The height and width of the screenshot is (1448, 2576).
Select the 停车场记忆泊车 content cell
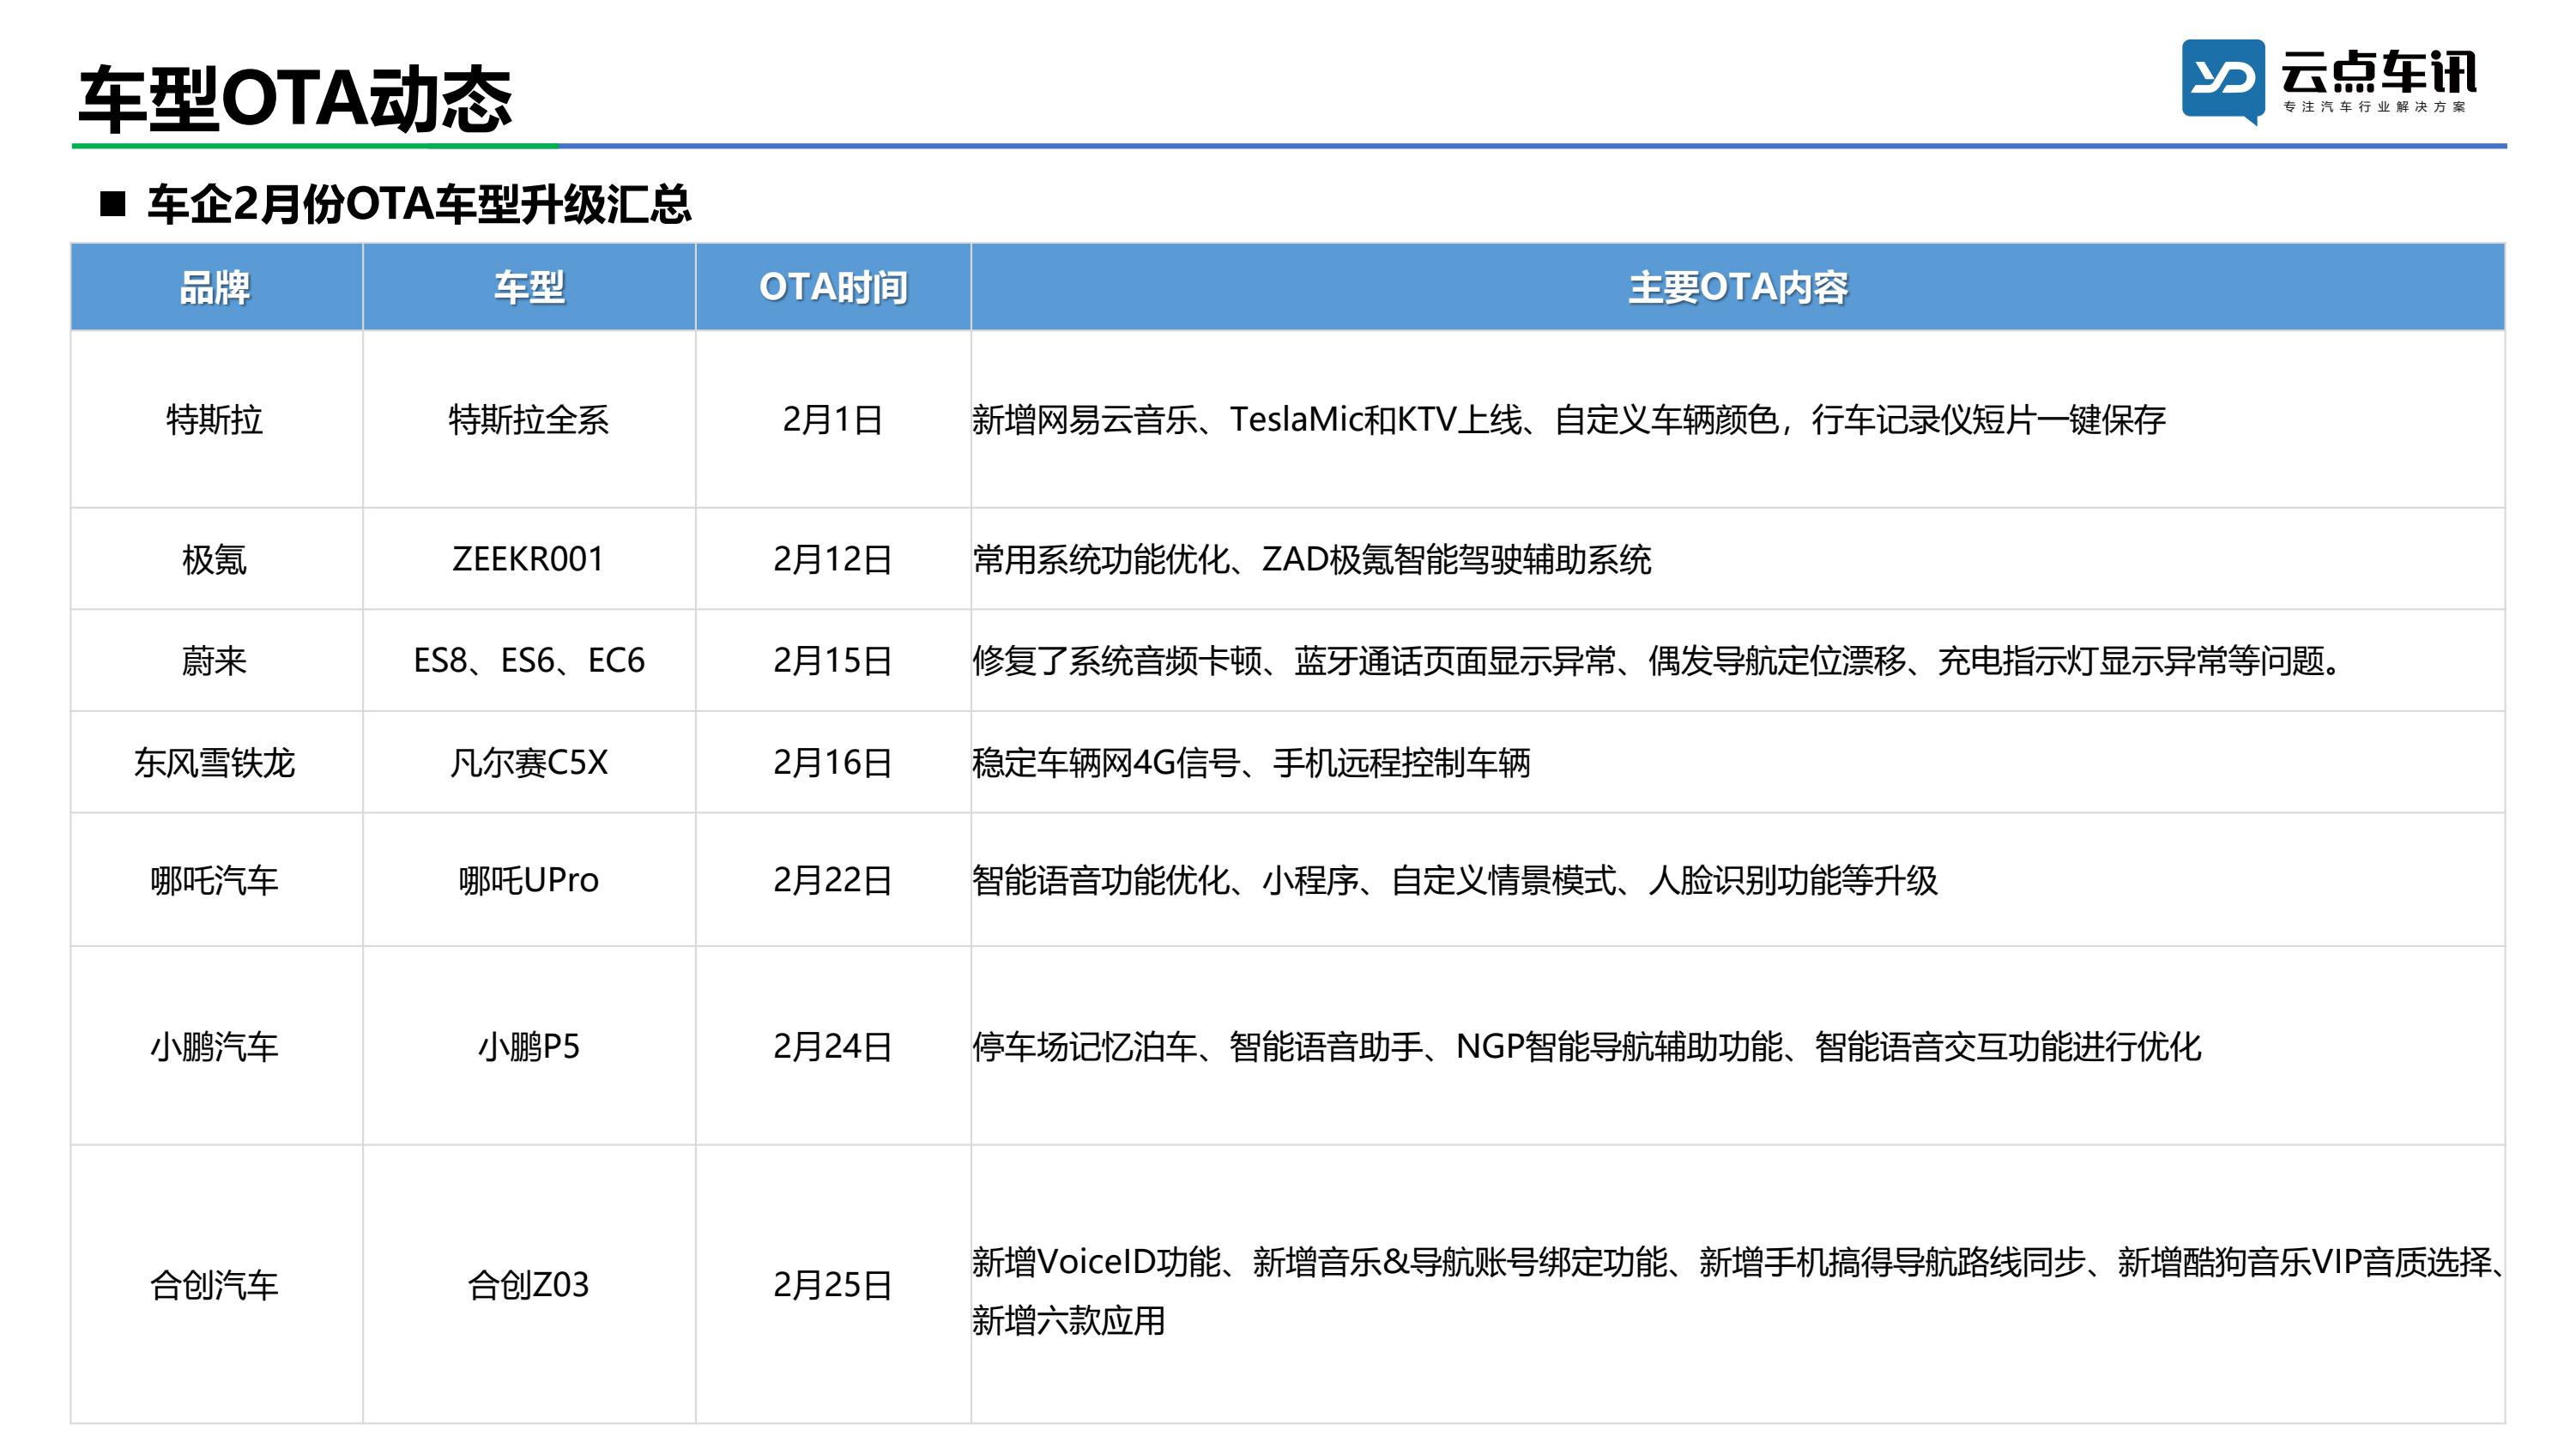[x=1738, y=1046]
